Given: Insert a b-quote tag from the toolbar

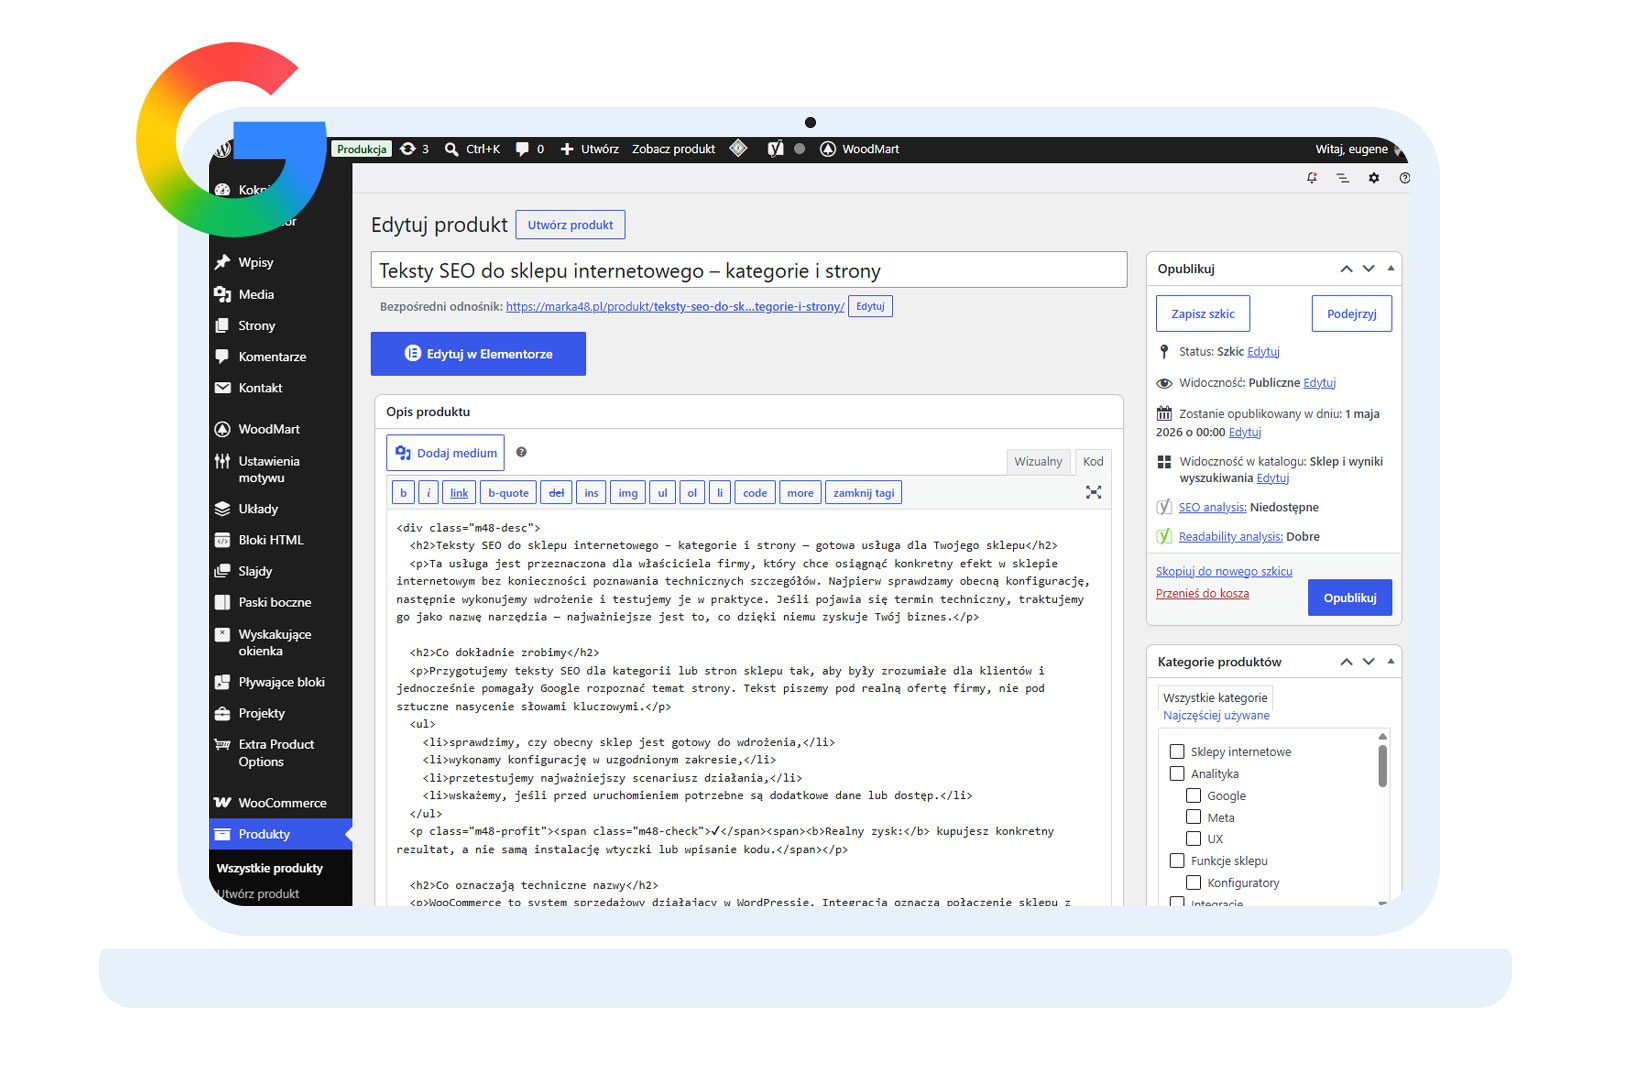Looking at the screenshot, I should click(x=508, y=492).
